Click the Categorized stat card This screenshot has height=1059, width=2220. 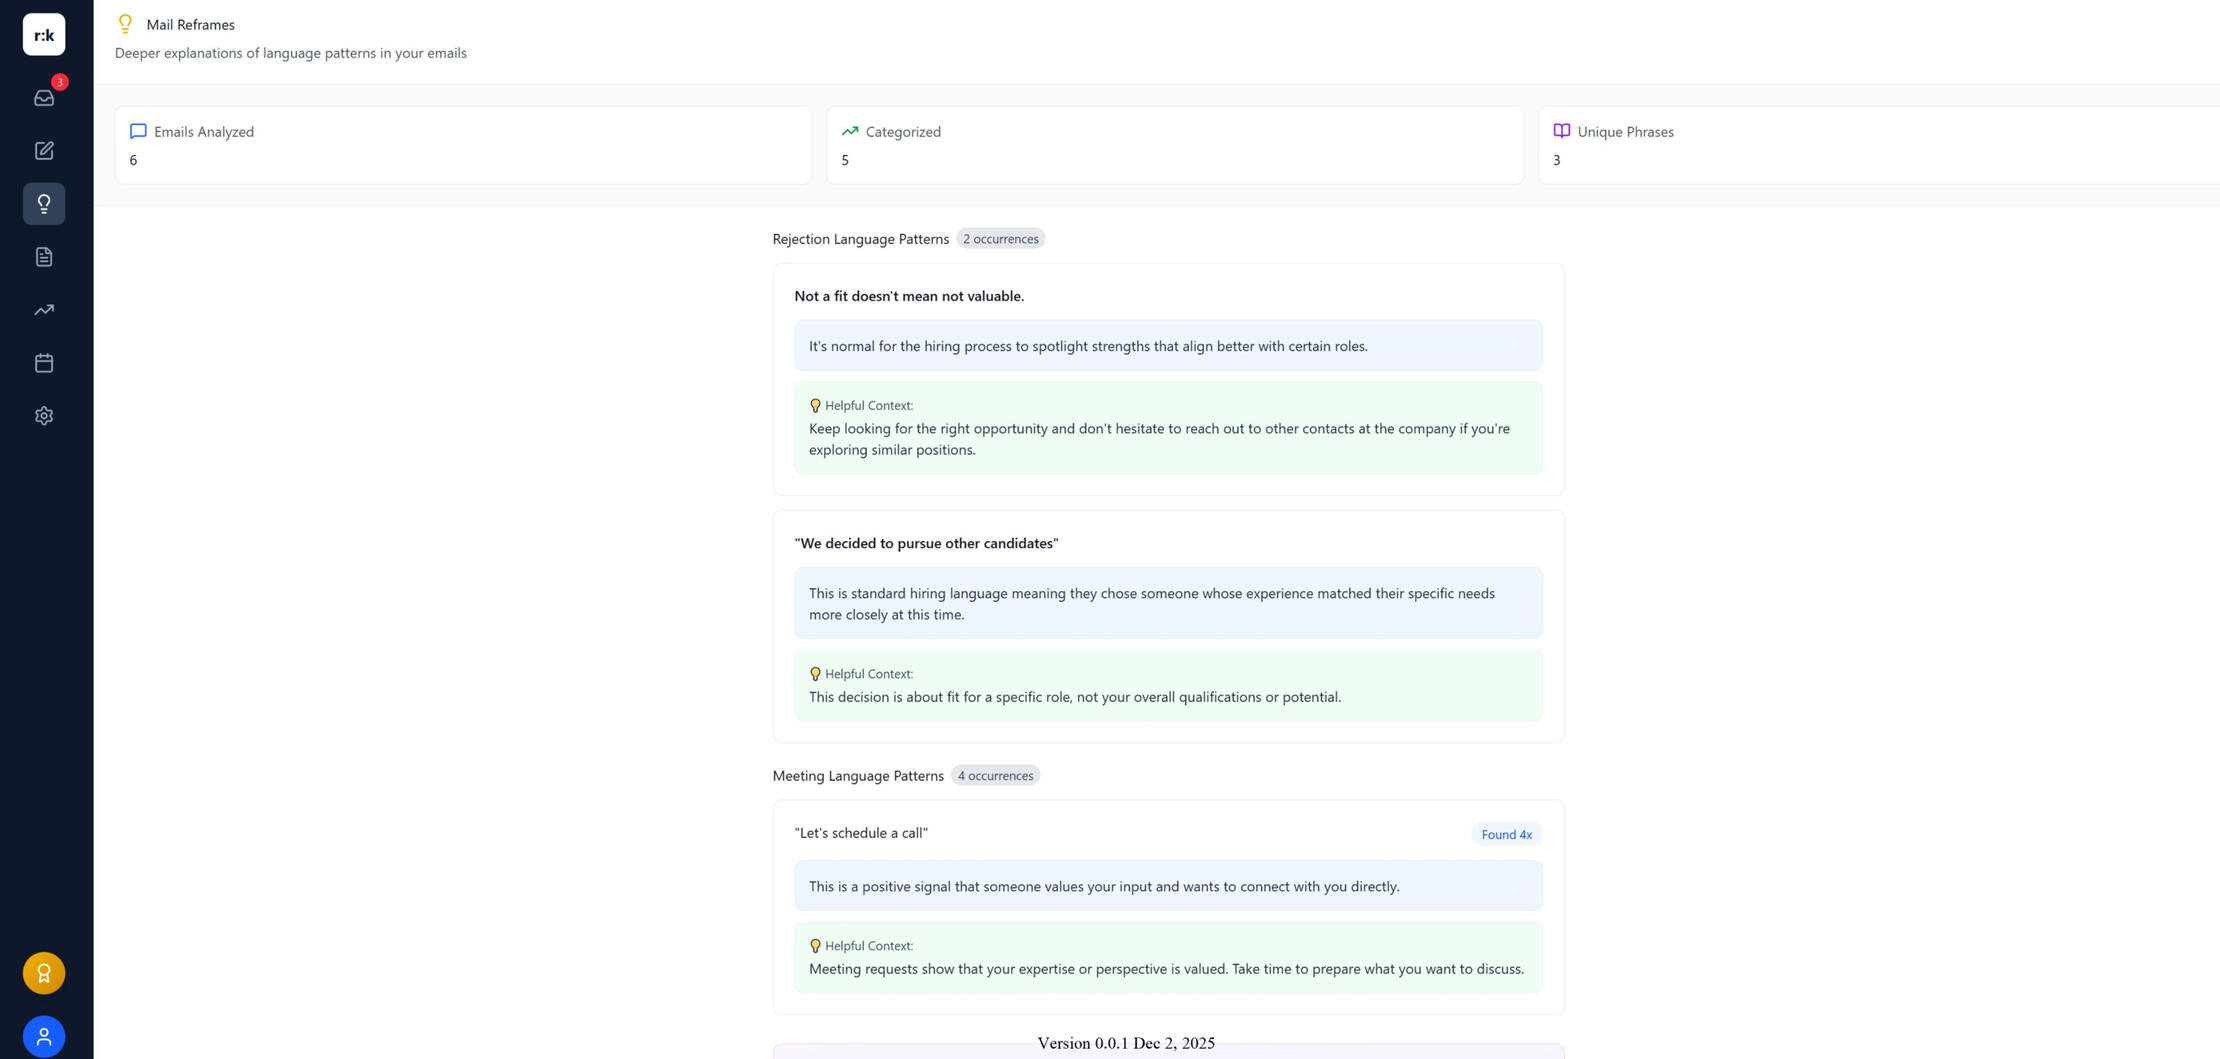point(1174,145)
